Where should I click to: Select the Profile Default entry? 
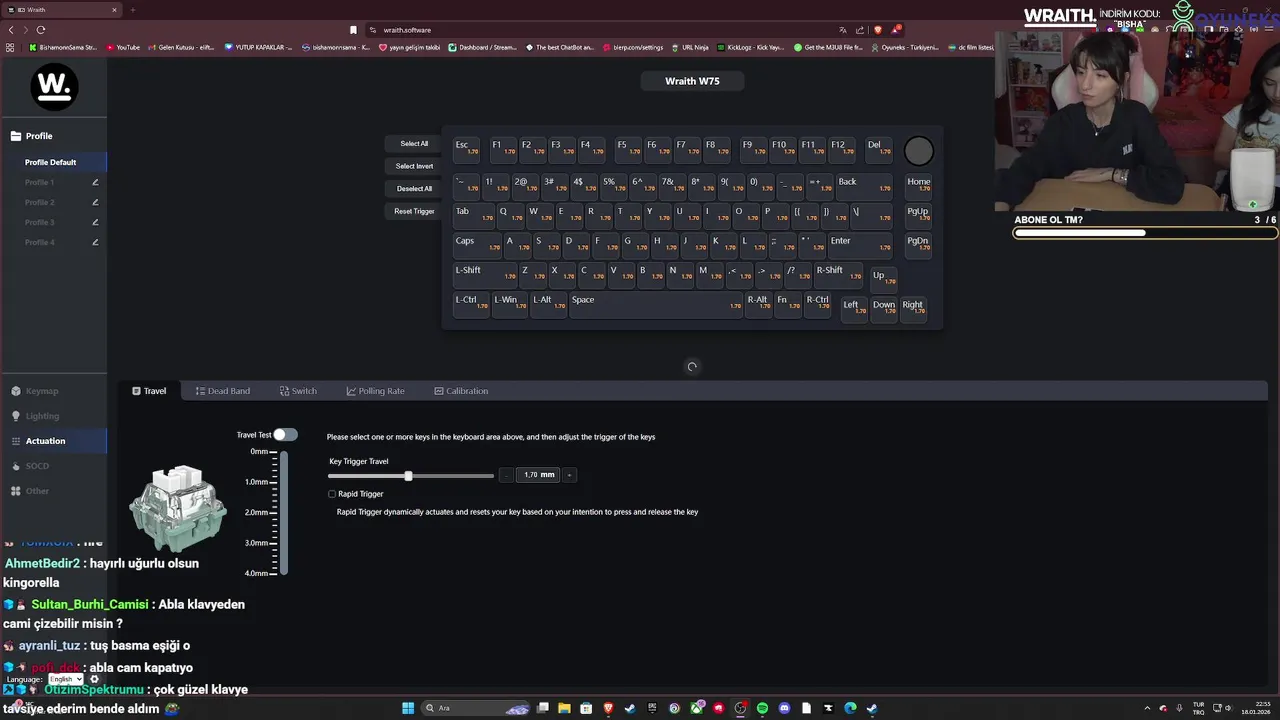[53, 162]
